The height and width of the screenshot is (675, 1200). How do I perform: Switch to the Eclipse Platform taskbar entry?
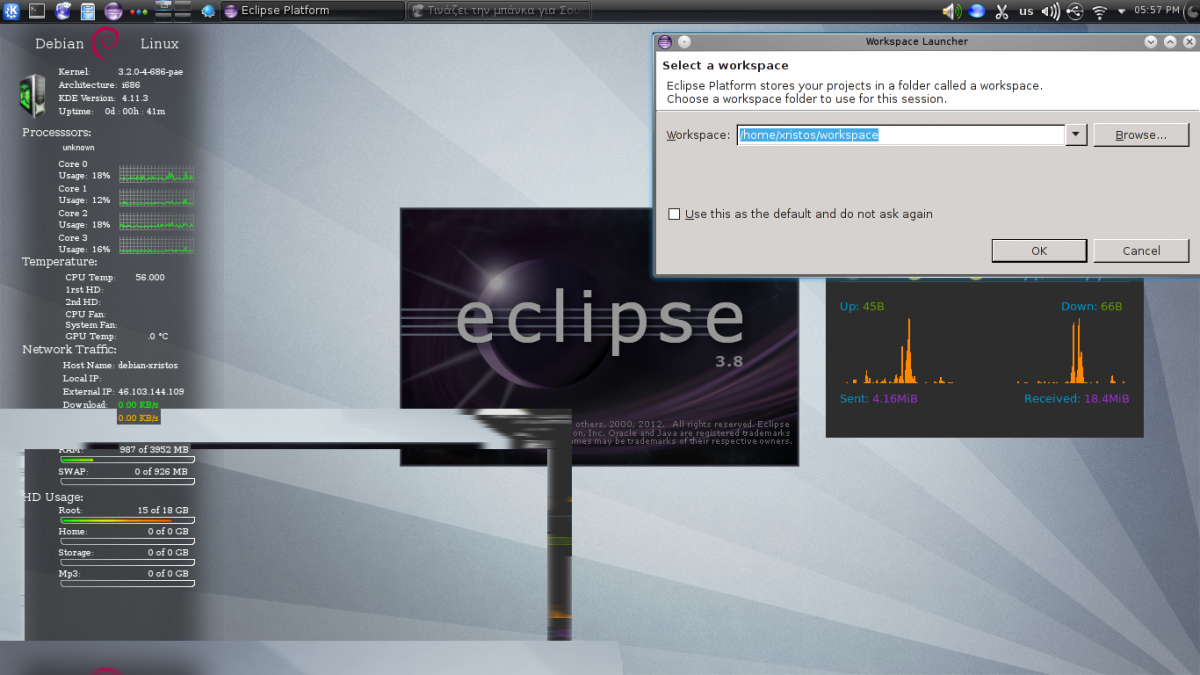(x=311, y=11)
